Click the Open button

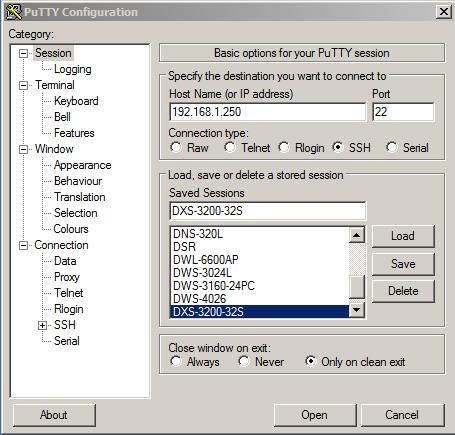315,415
